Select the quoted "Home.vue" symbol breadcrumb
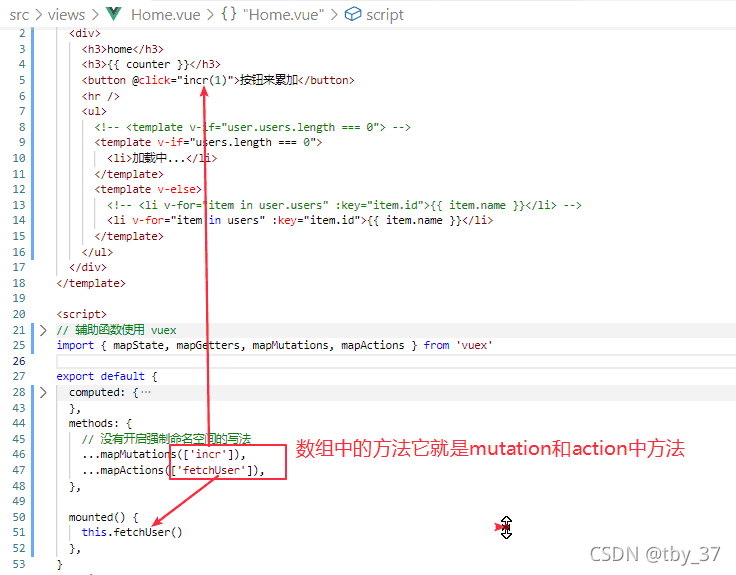 (284, 15)
